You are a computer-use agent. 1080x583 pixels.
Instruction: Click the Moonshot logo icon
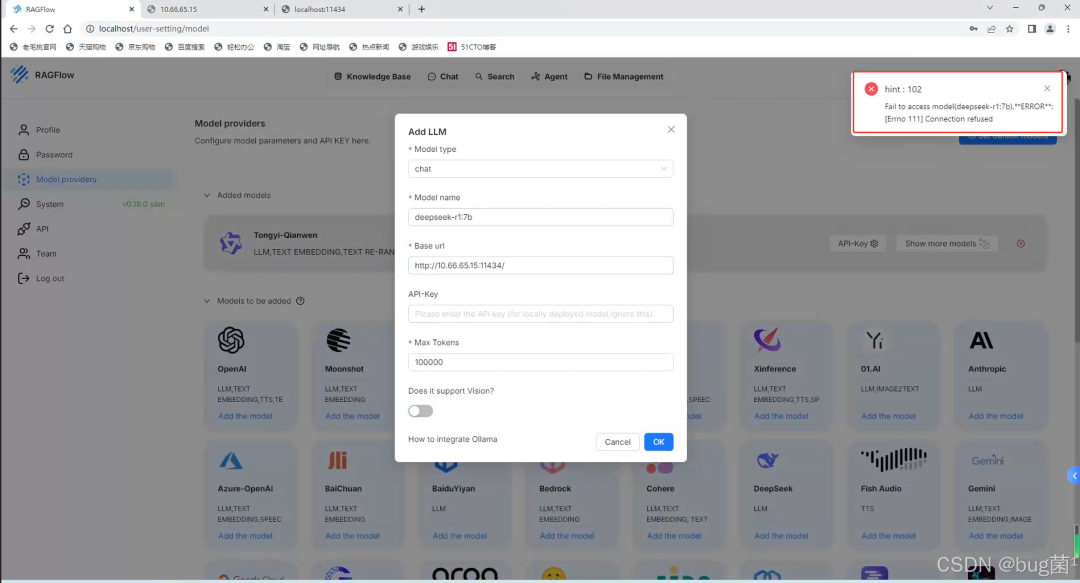pos(338,340)
